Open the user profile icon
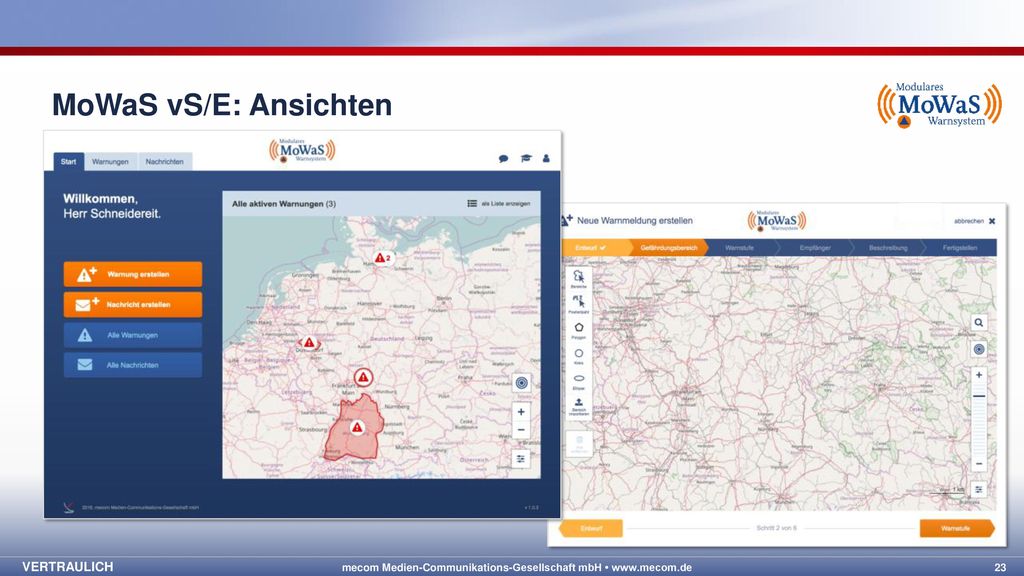The width and height of the screenshot is (1024, 576). (x=546, y=158)
